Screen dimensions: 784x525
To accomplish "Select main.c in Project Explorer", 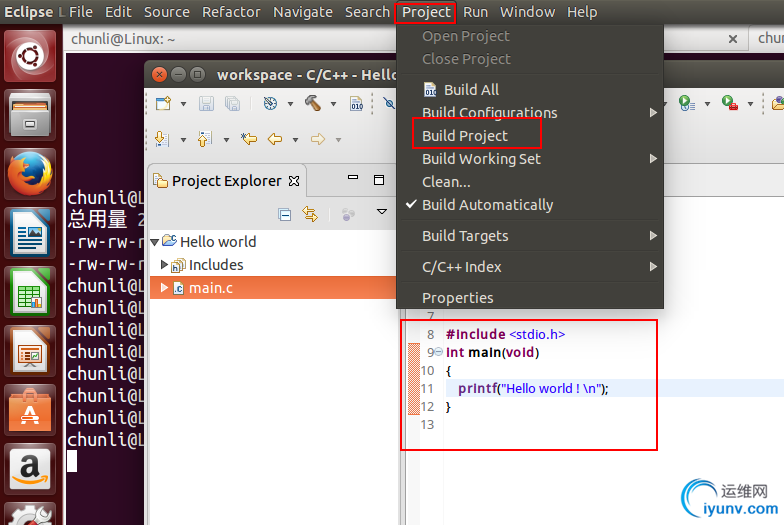I will [210, 288].
